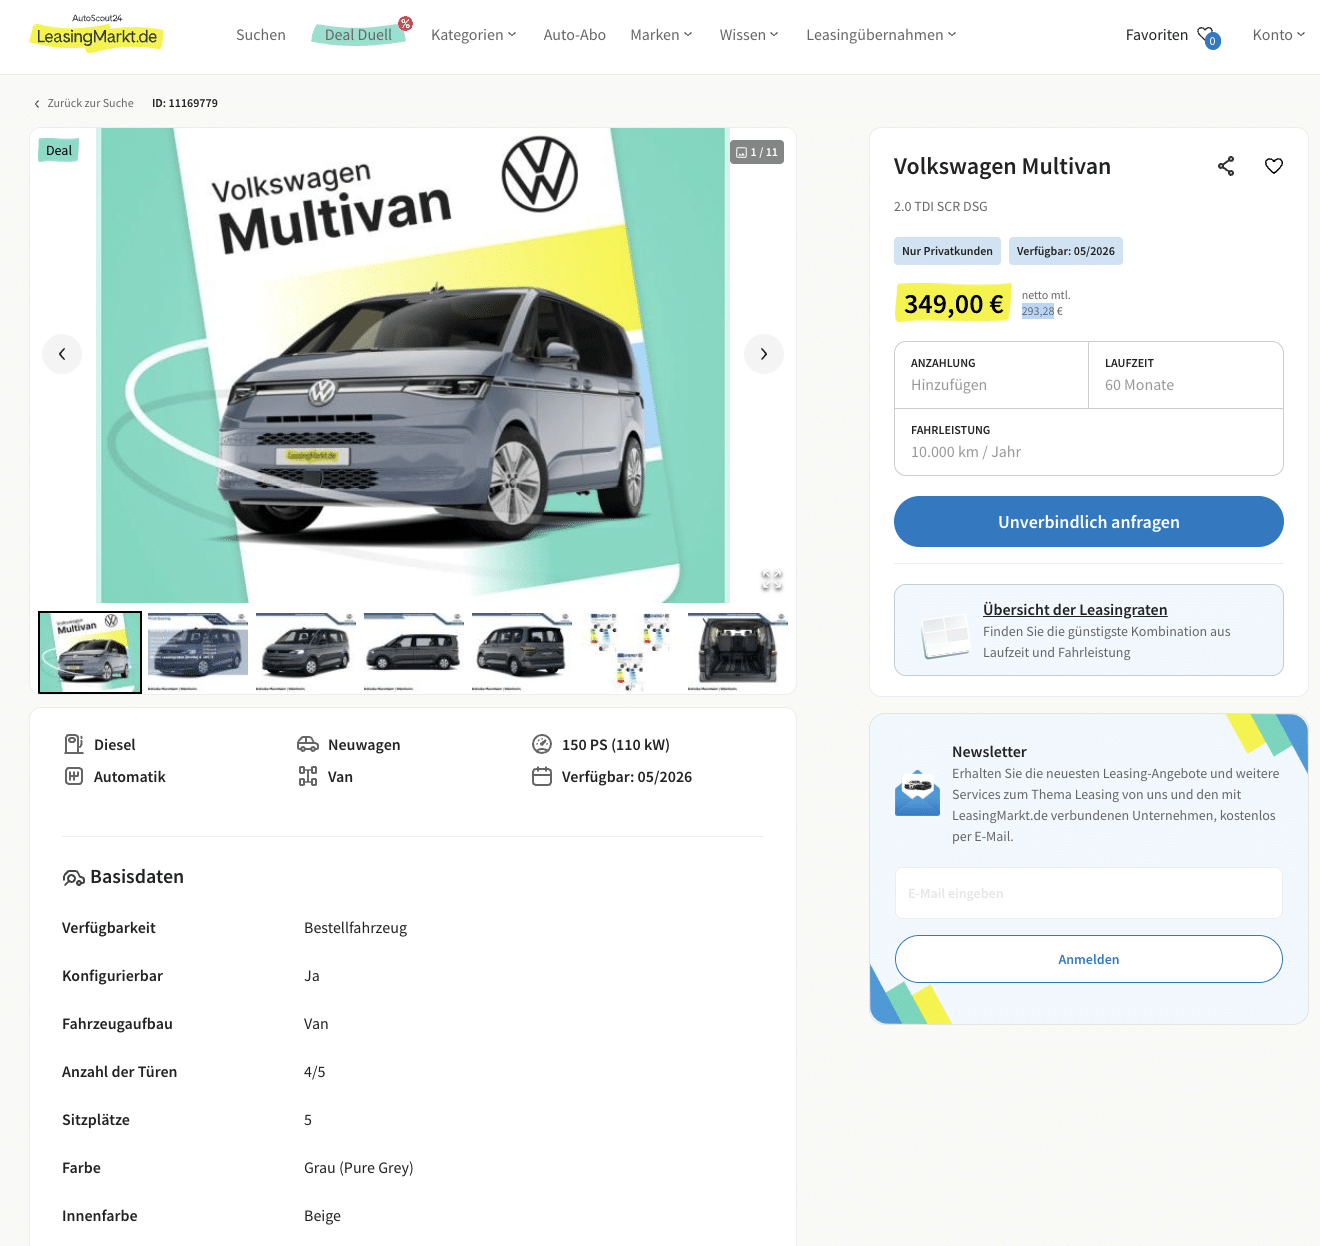Click the E-Mail eingeben field

(1089, 893)
